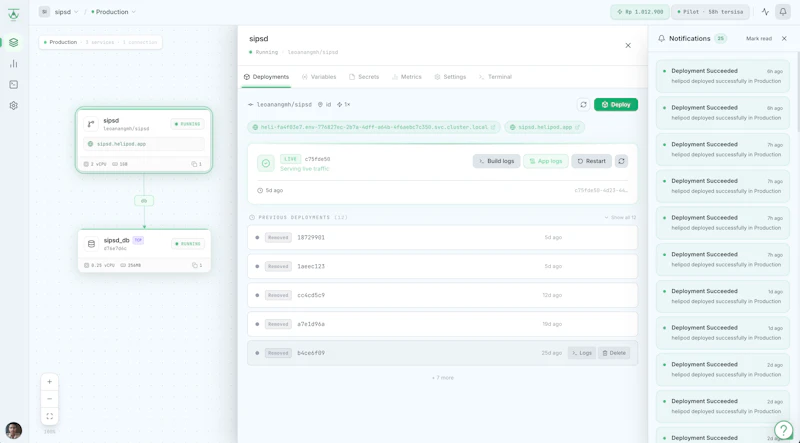The width and height of the screenshot is (800, 443).
Task: Open the bar chart analytics sidebar icon
Action: point(14,64)
